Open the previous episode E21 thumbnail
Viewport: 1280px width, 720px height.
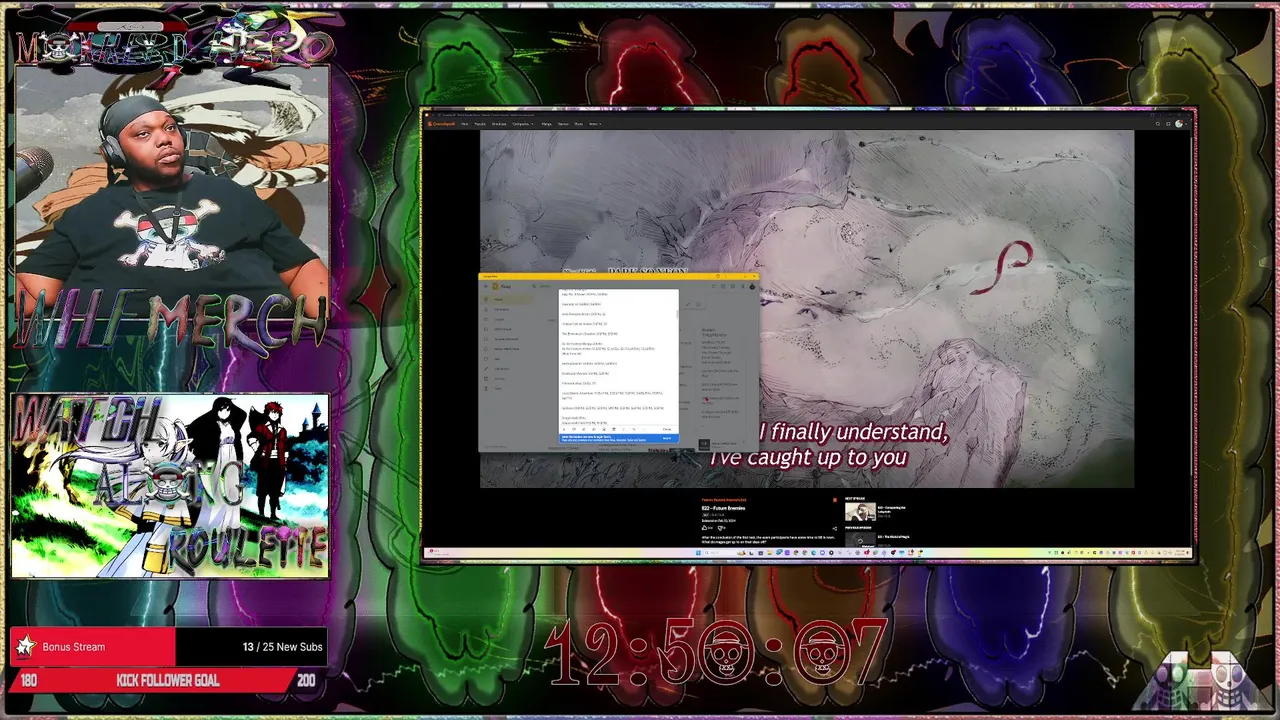pos(860,539)
